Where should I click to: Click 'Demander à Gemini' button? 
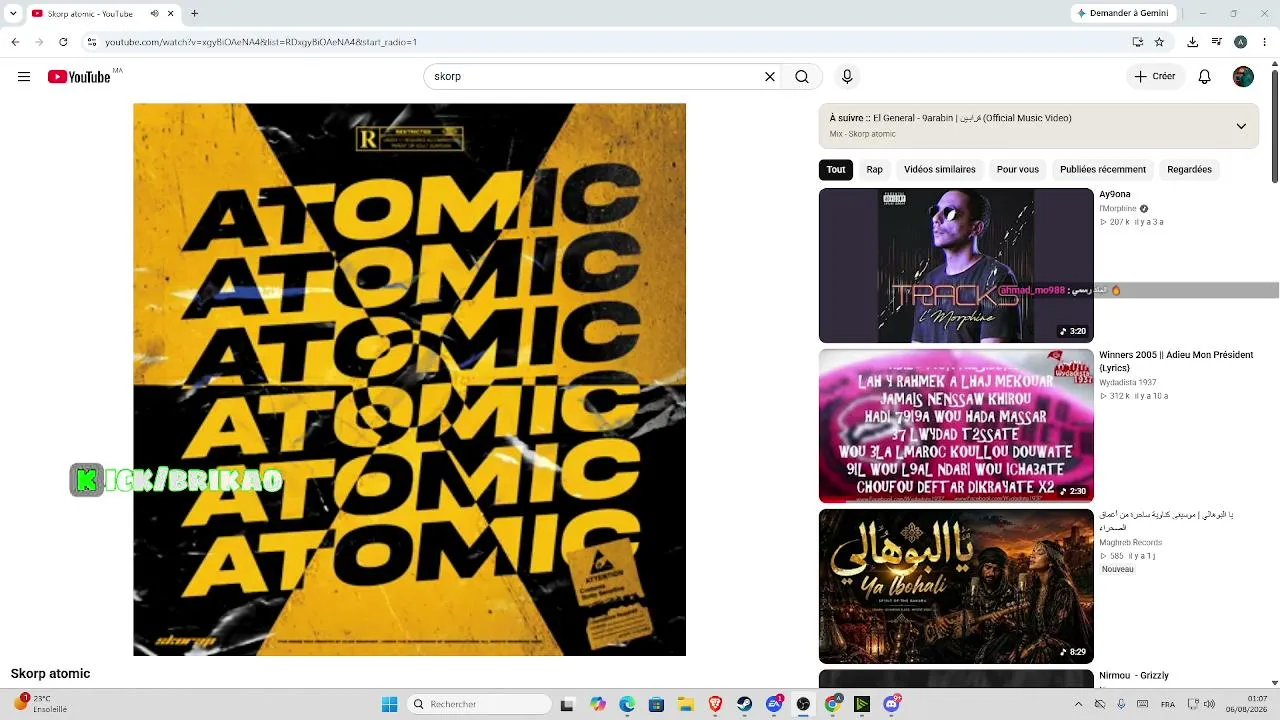point(1122,14)
